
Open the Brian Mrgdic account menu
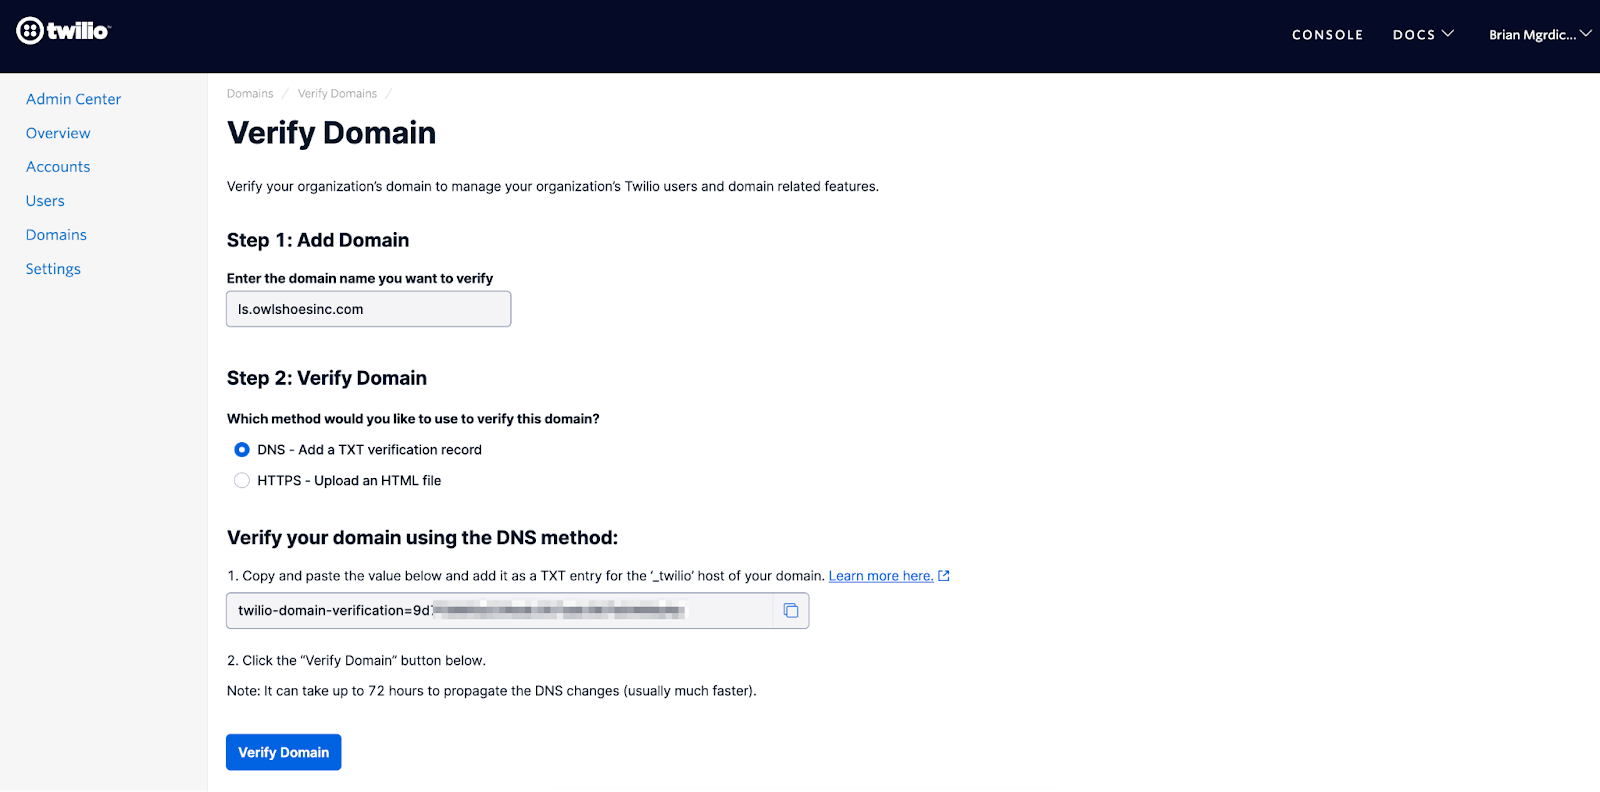point(1539,35)
